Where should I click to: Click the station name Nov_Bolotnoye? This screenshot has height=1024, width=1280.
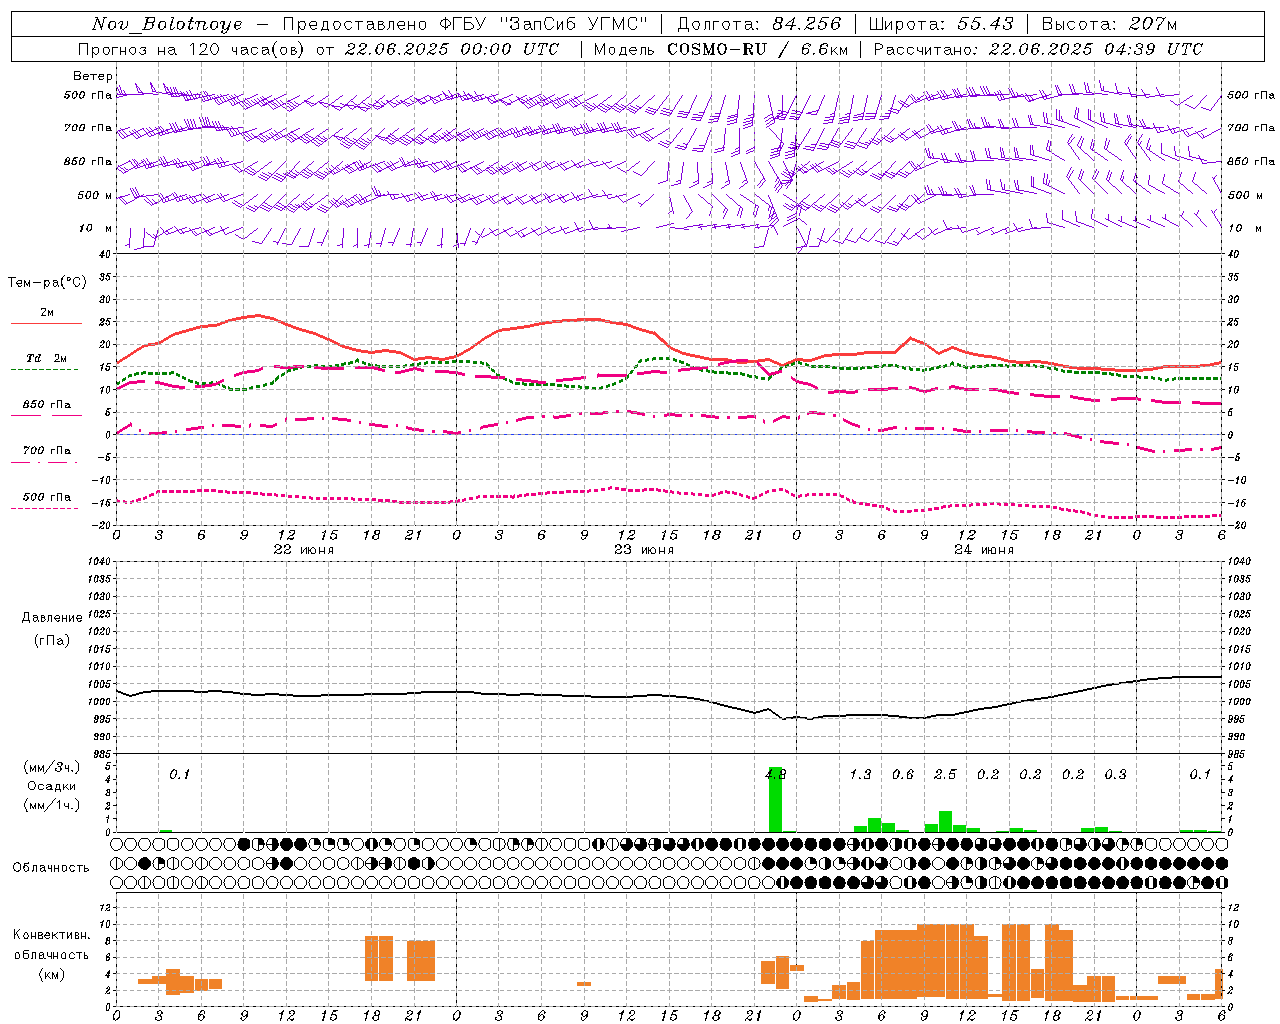[167, 24]
